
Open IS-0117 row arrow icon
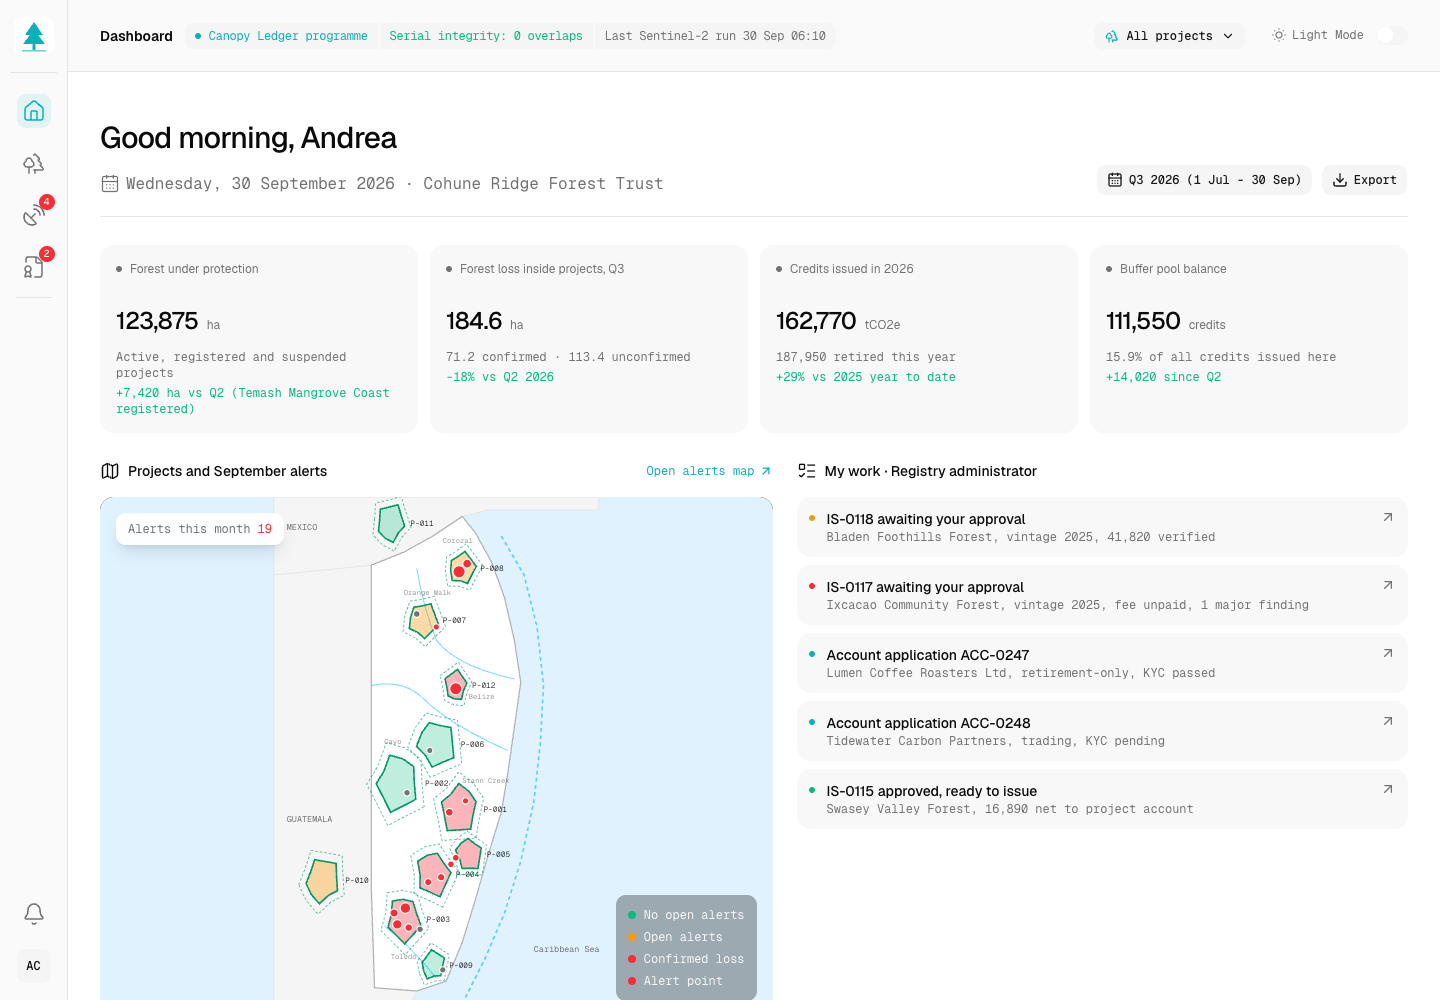click(x=1387, y=585)
